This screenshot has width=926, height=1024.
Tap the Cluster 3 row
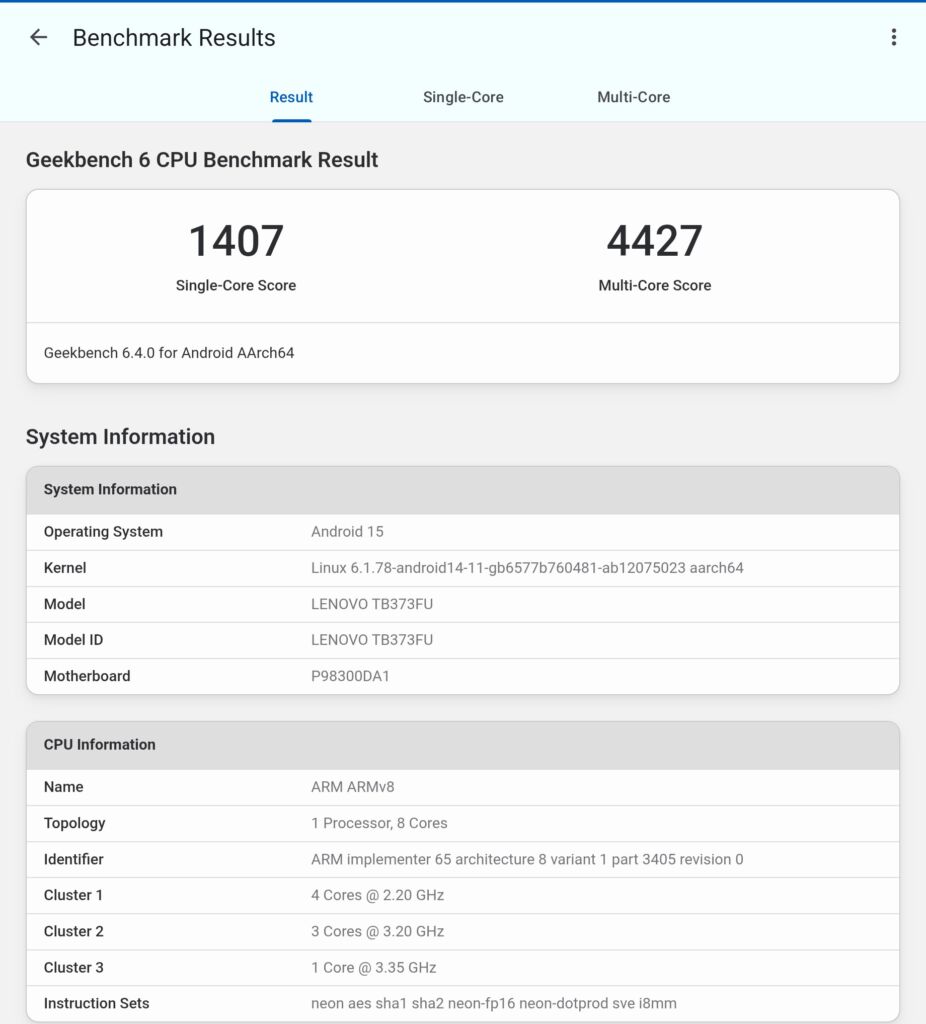462,968
